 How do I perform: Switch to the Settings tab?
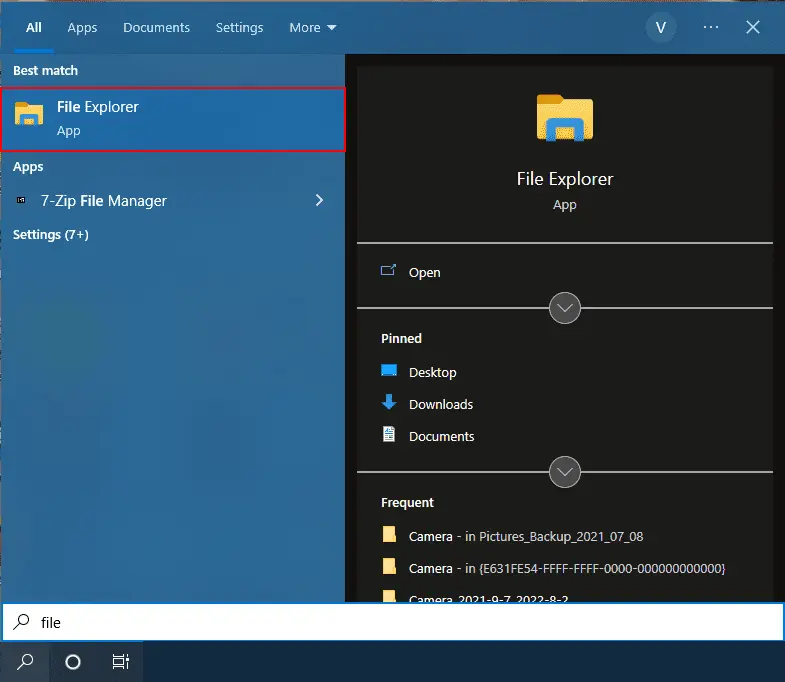(x=239, y=28)
